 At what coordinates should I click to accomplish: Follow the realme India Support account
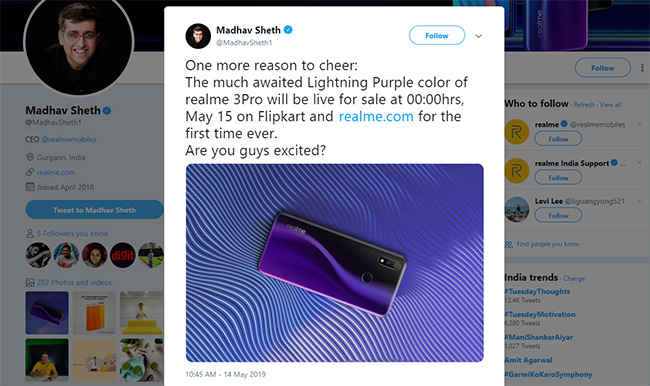pyautogui.click(x=558, y=178)
